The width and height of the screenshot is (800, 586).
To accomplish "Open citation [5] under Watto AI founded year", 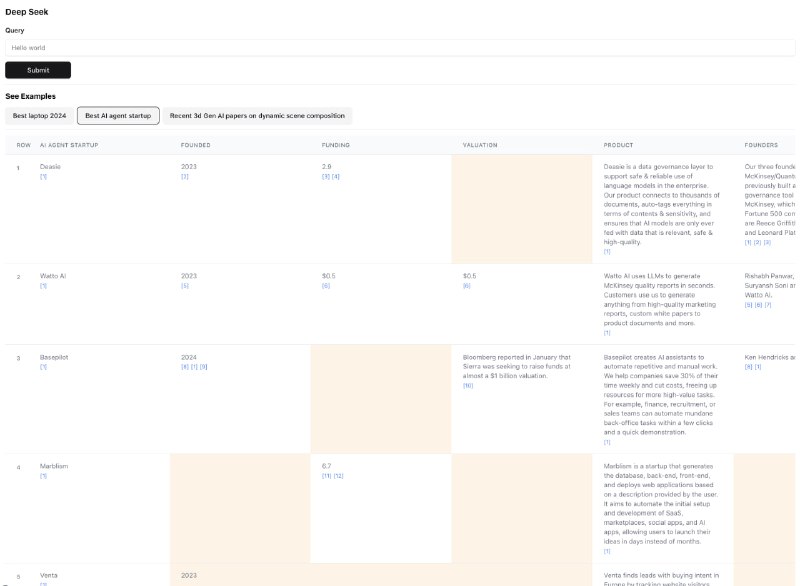I will point(185,286).
